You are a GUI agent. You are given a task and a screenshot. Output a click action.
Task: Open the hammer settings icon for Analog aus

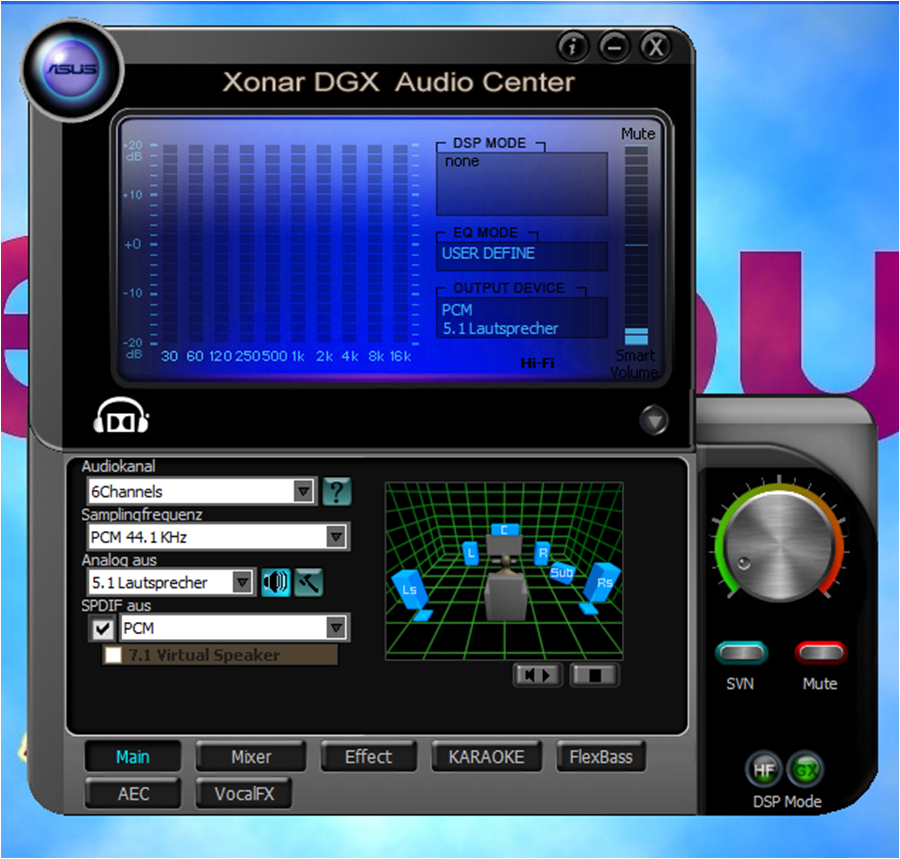(309, 582)
